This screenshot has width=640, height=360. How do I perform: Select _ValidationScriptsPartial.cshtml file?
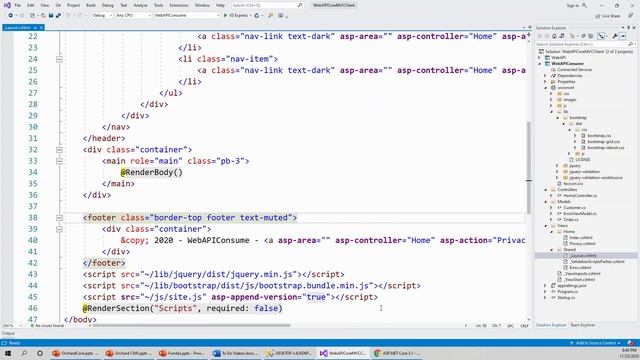coord(597,262)
